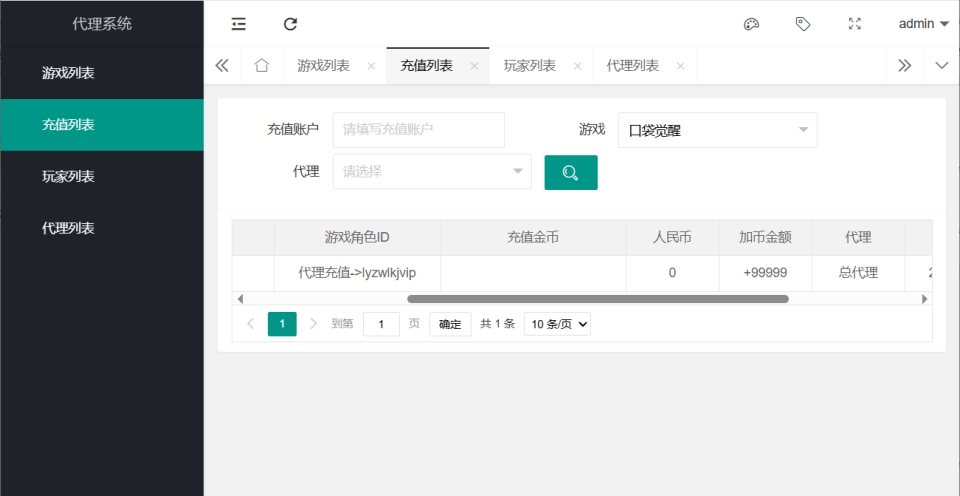Open the 代理 select dropdown
Image resolution: width=960 pixels, height=496 pixels.
[432, 171]
